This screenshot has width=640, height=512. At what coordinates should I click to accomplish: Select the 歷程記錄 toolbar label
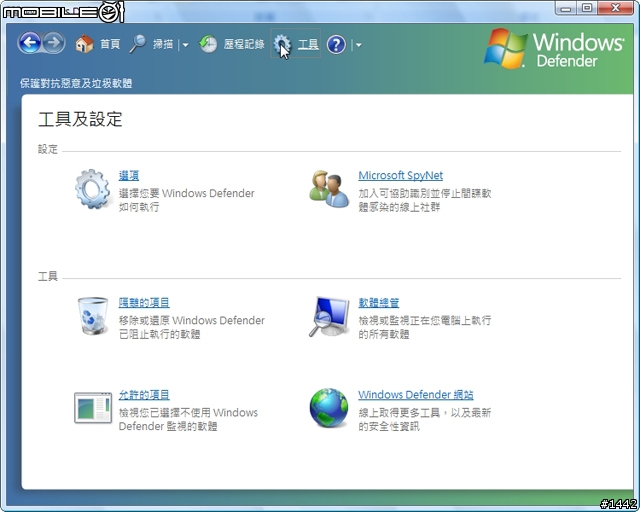pyautogui.click(x=244, y=44)
